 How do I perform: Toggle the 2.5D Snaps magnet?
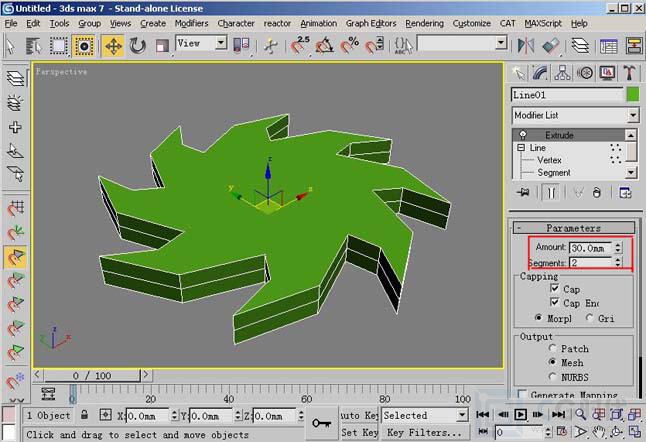pyautogui.click(x=300, y=46)
